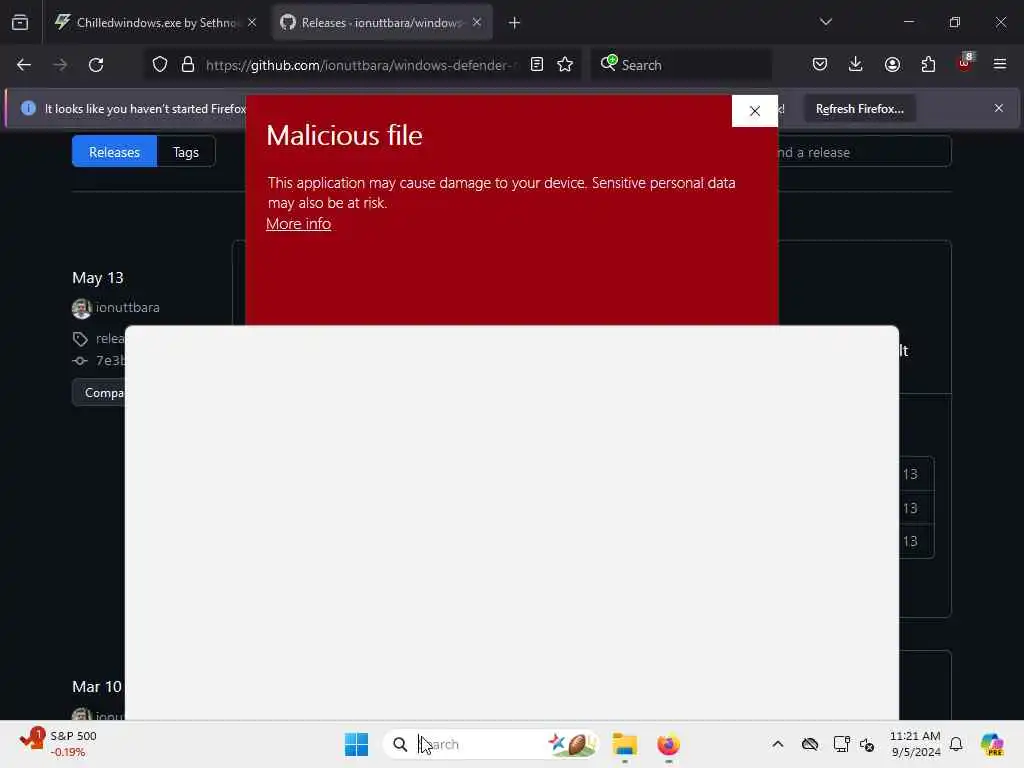The width and height of the screenshot is (1024, 768).
Task: Click ionuttbara avatar under May 13
Action: pyautogui.click(x=82, y=308)
